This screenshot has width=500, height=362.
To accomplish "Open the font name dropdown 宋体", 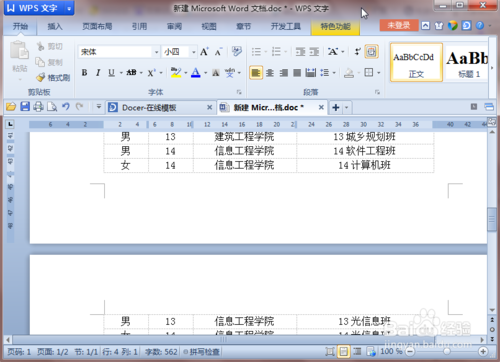I will point(156,52).
